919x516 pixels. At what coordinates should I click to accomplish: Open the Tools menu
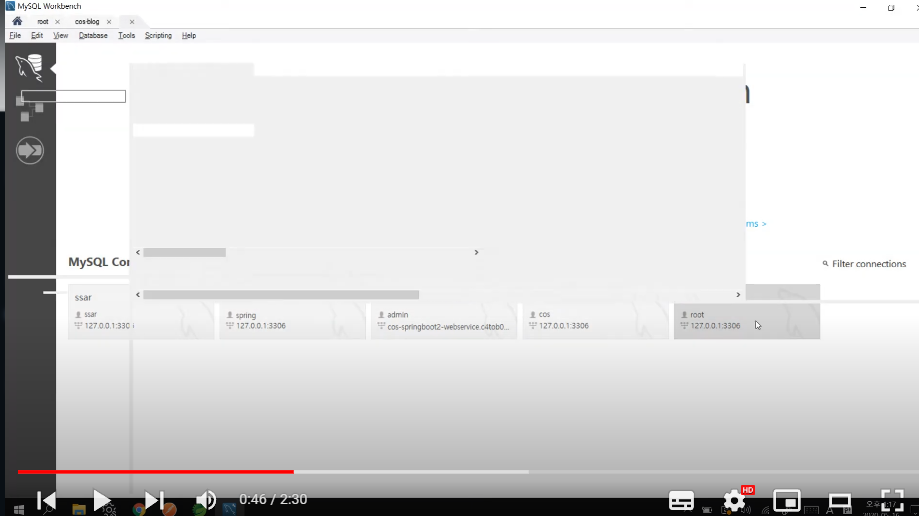[x=127, y=36]
